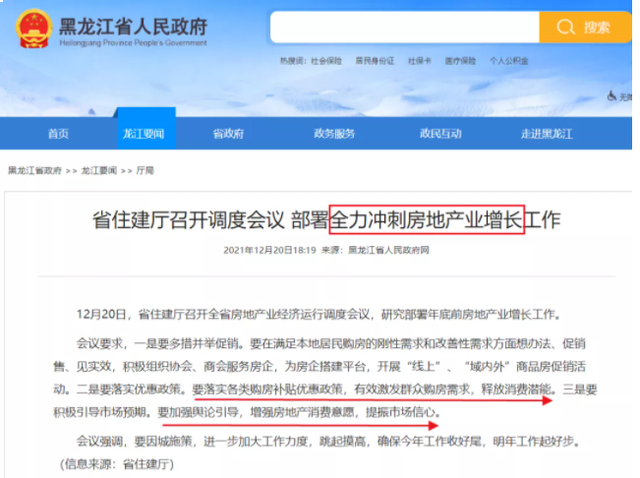This screenshot has width=640, height=478.
Task: Click the accessibility wheelchair icon
Action: [x=611, y=96]
